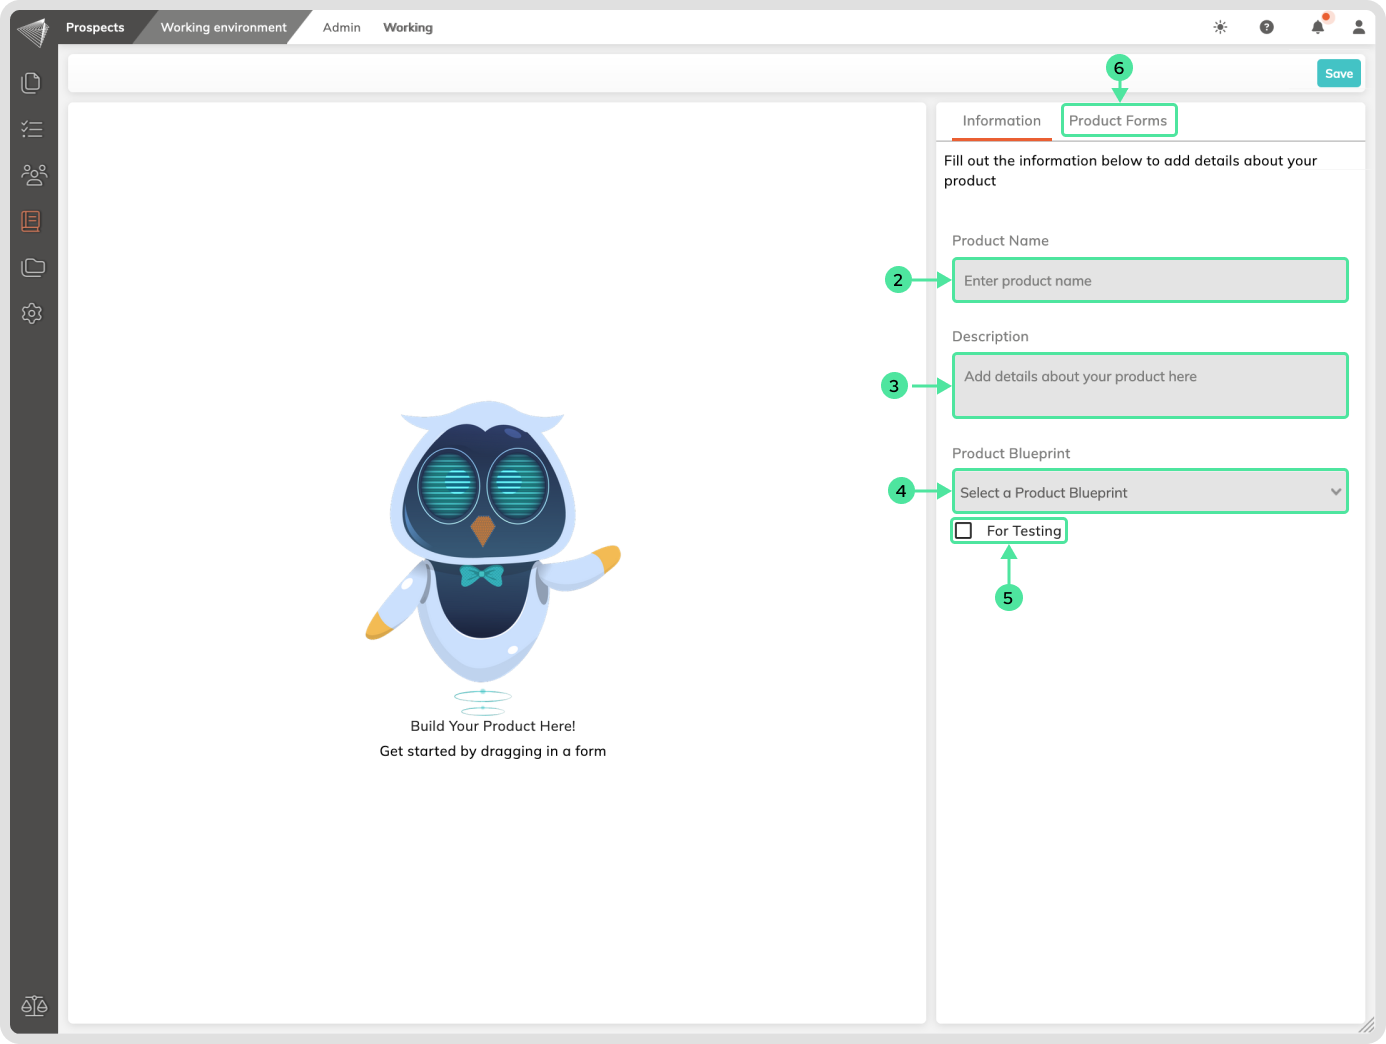1386x1044 pixels.
Task: Click the app logo in the top-left corner
Action: (x=33, y=31)
